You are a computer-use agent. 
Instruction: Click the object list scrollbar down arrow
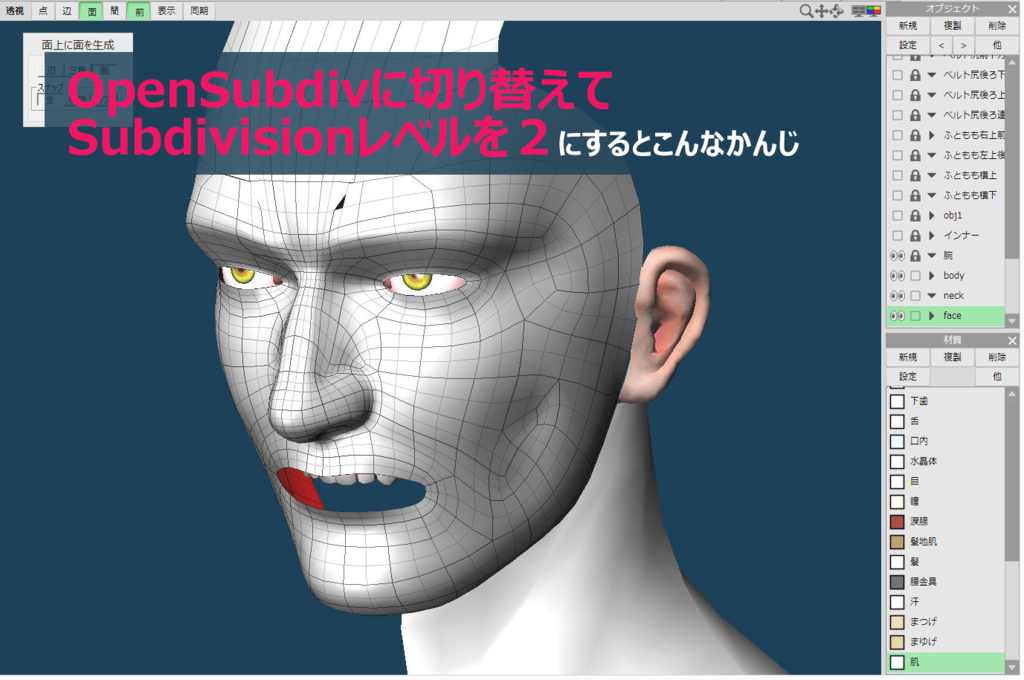point(1012,321)
